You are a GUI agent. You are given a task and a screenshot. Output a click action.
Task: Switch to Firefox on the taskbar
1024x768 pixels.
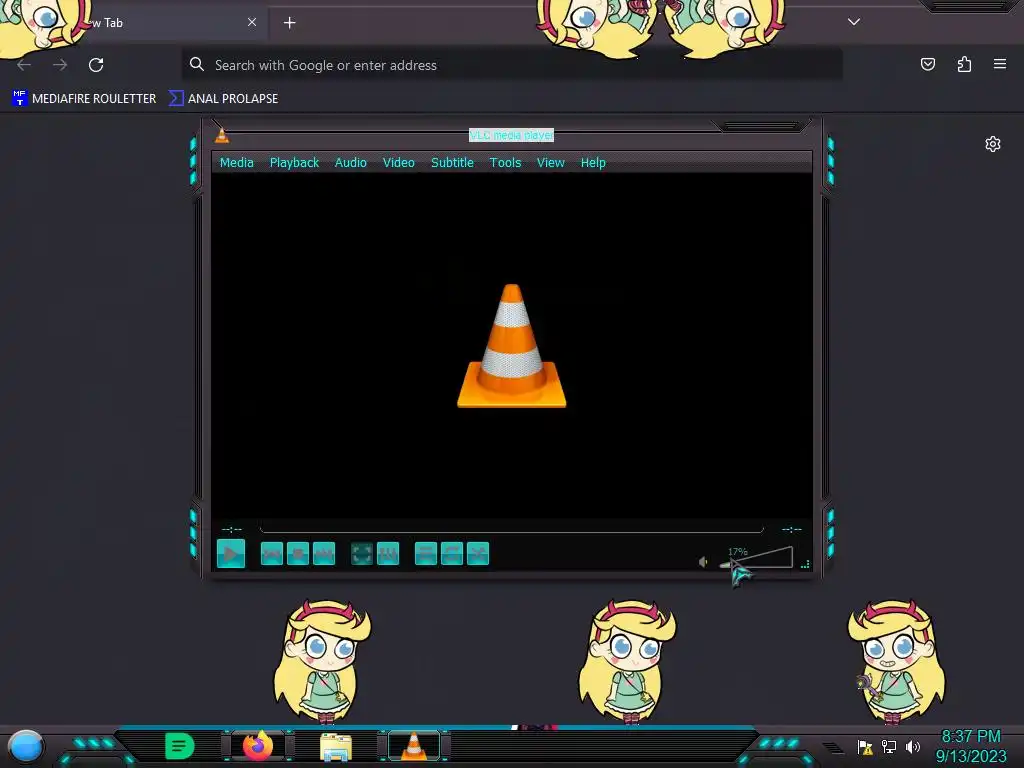pos(258,746)
